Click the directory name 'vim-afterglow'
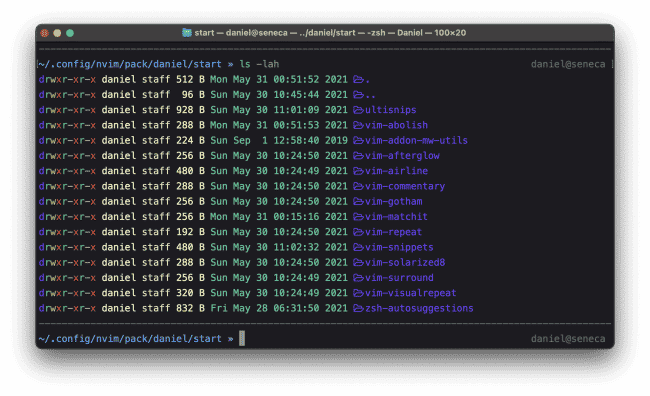This screenshot has height=396, width=650. pyautogui.click(x=402, y=156)
